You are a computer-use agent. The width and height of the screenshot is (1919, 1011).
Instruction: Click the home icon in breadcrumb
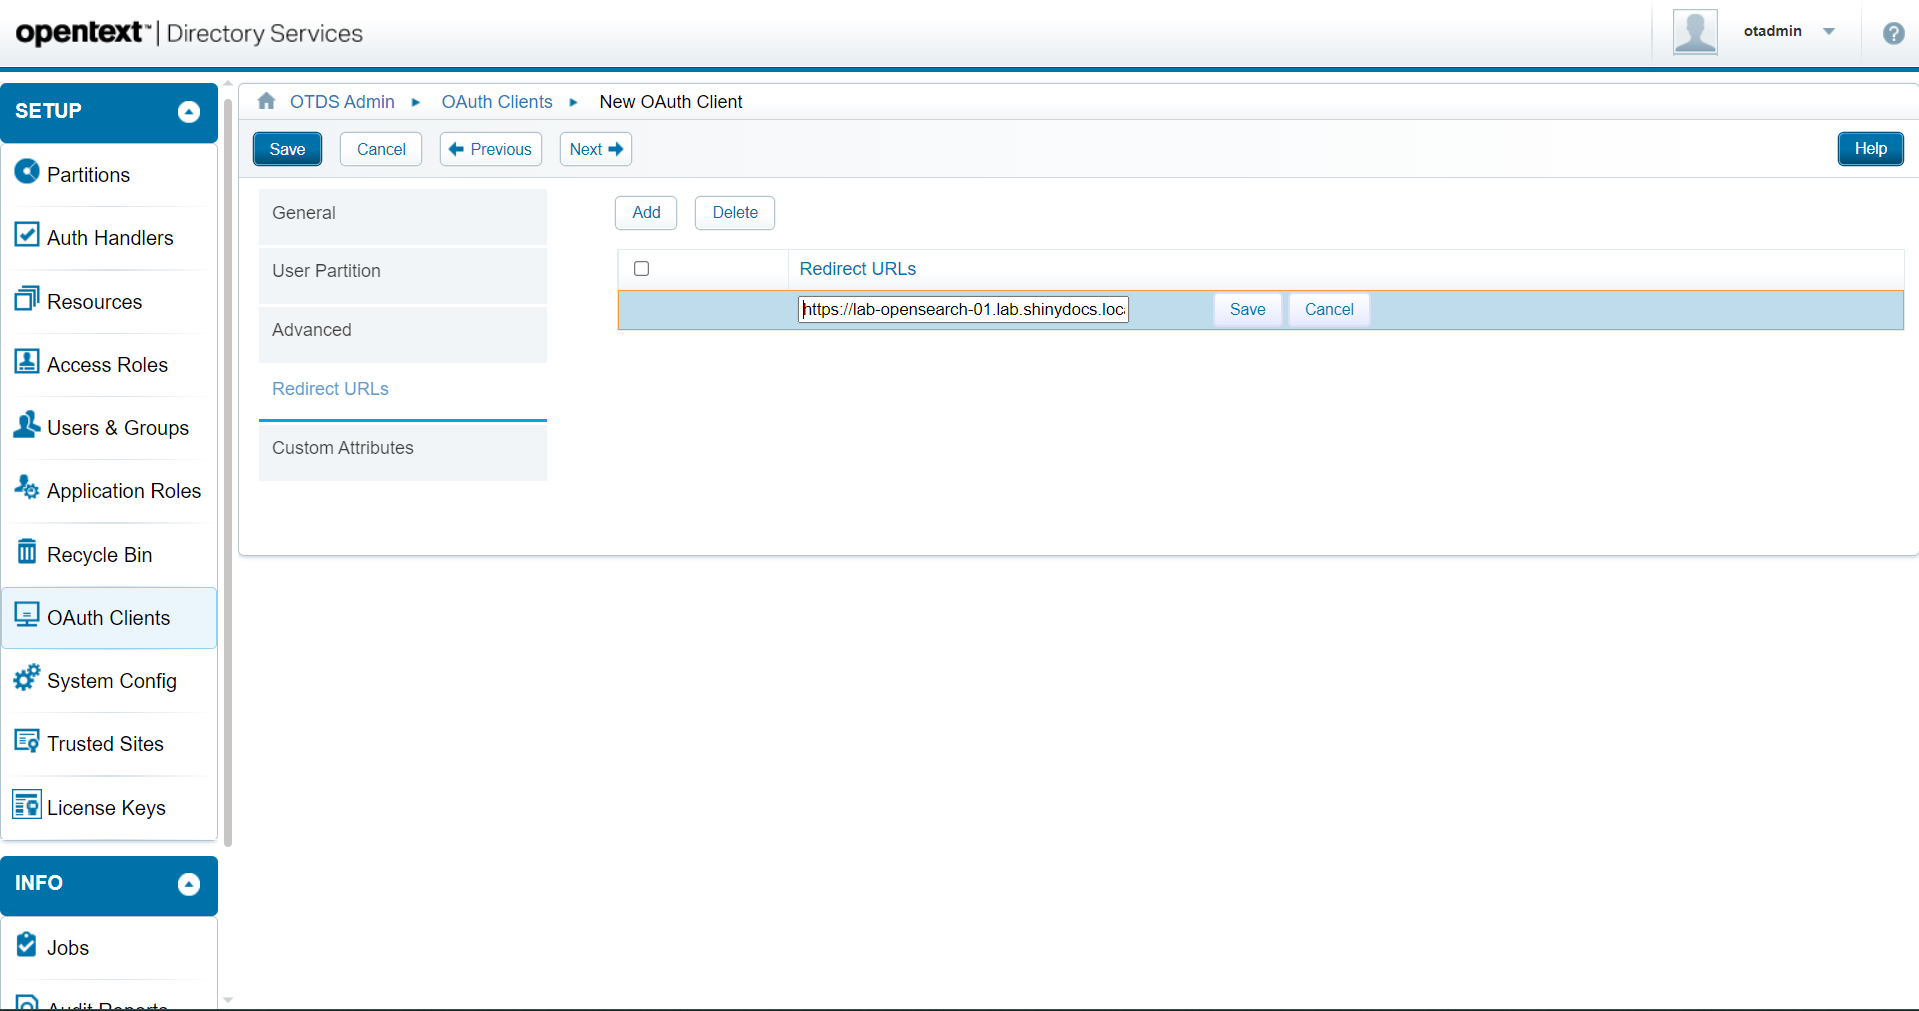click(266, 101)
